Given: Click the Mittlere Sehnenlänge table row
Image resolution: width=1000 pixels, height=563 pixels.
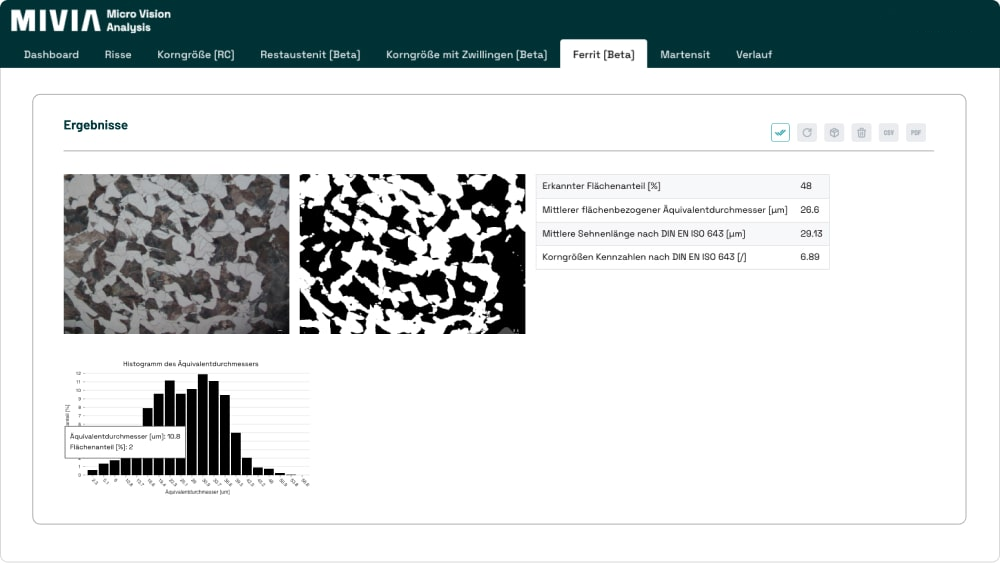Looking at the screenshot, I should 682,233.
